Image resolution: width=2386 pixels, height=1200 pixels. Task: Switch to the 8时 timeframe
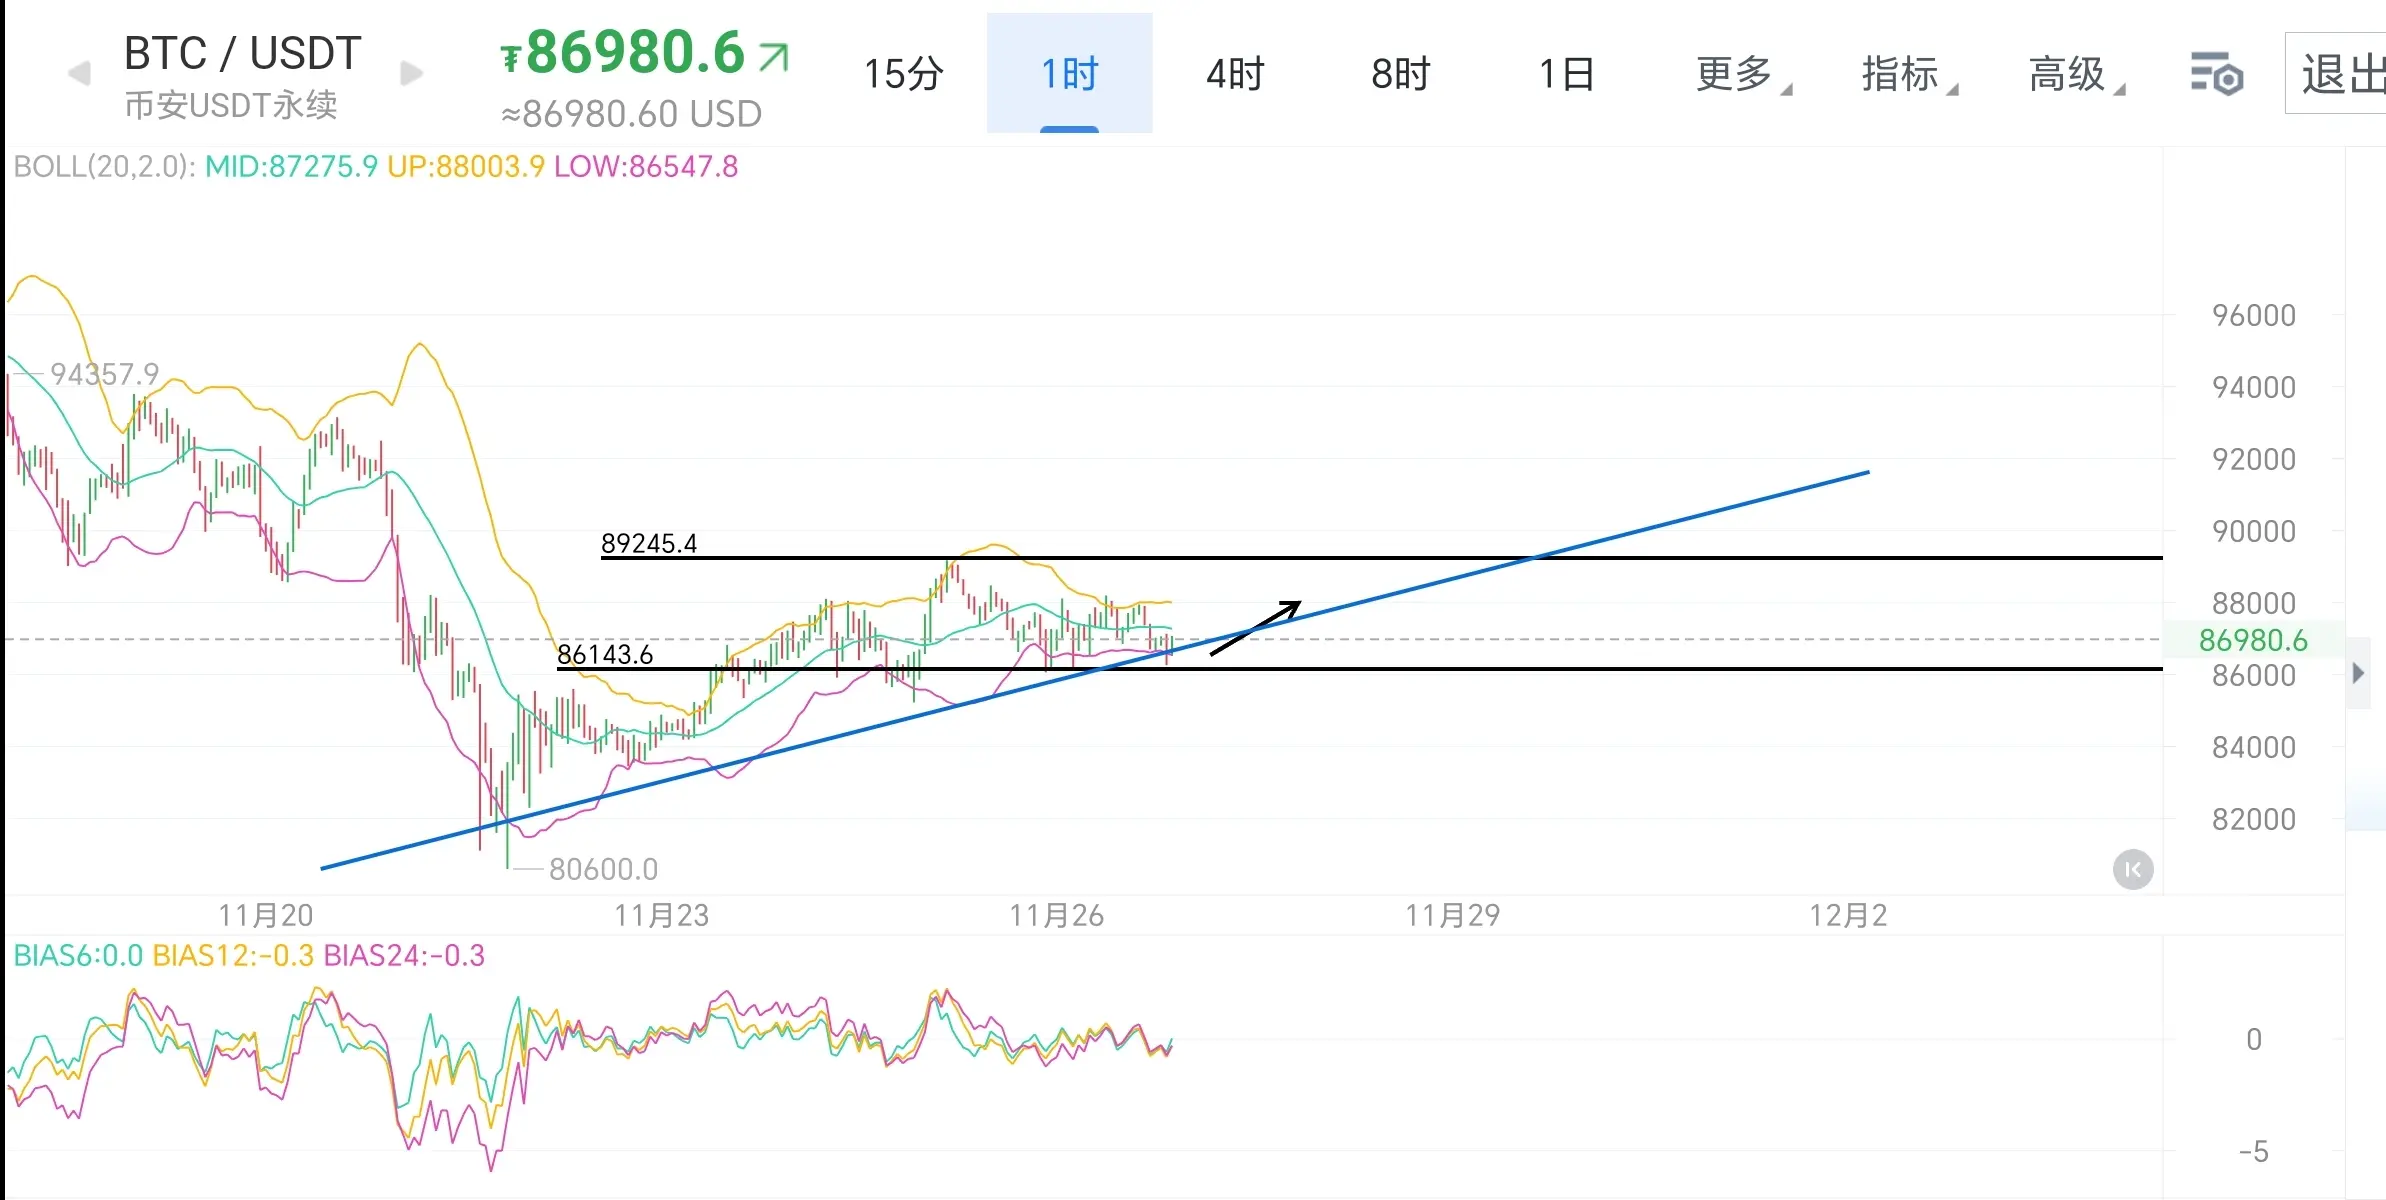coord(1400,74)
